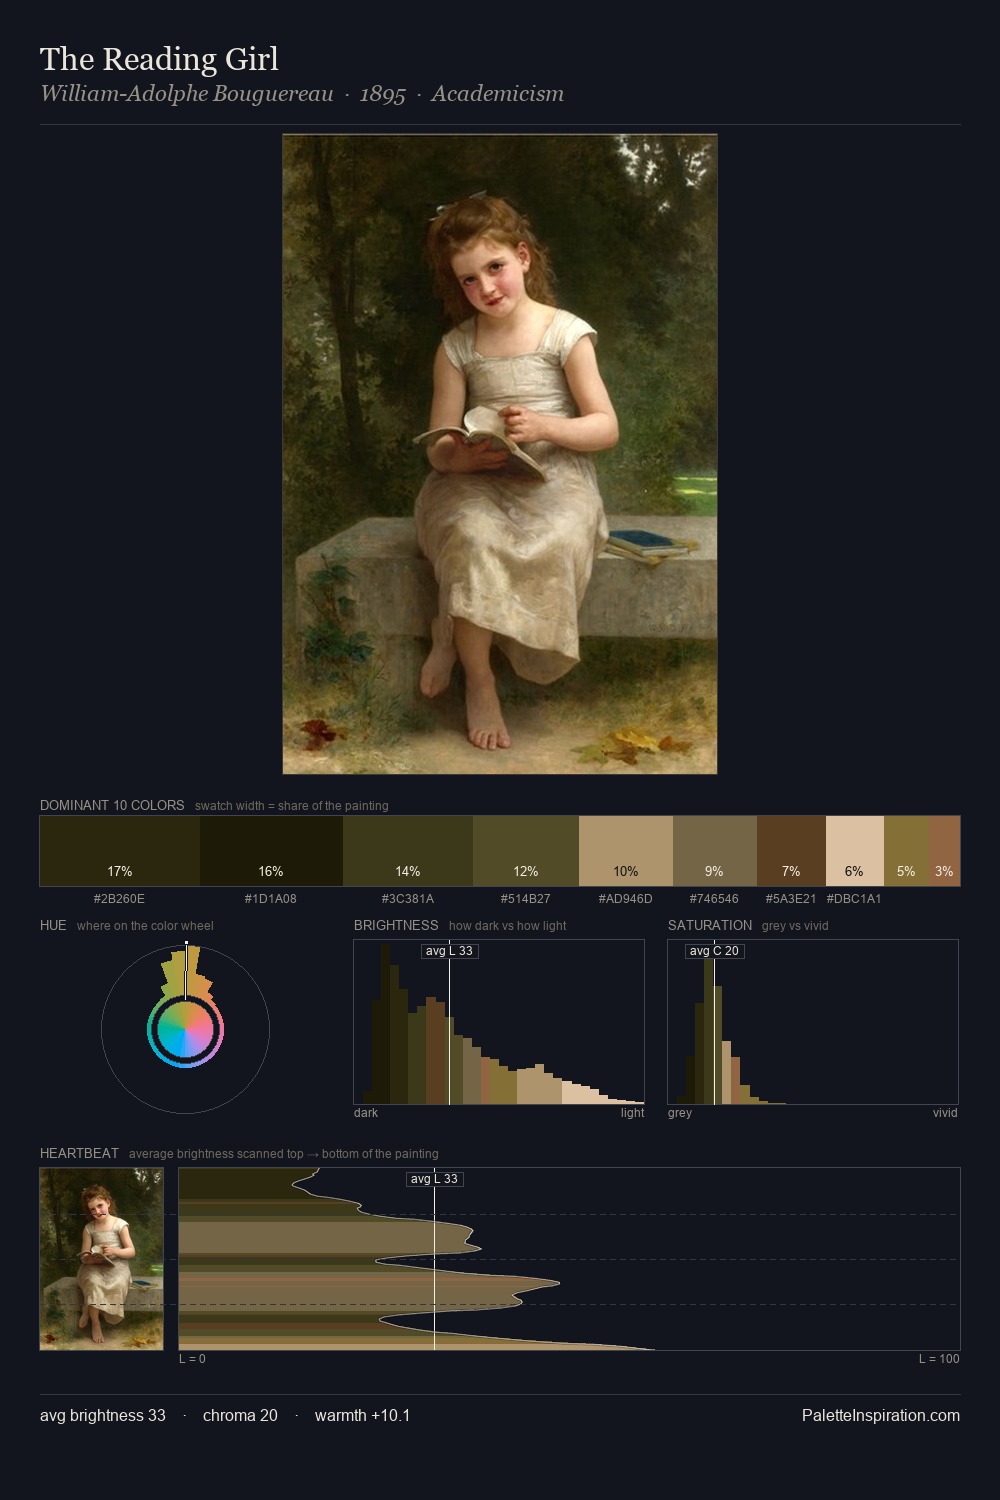
Task: Click footer stat 'chroma 20'
Action: pyautogui.click(x=240, y=1415)
